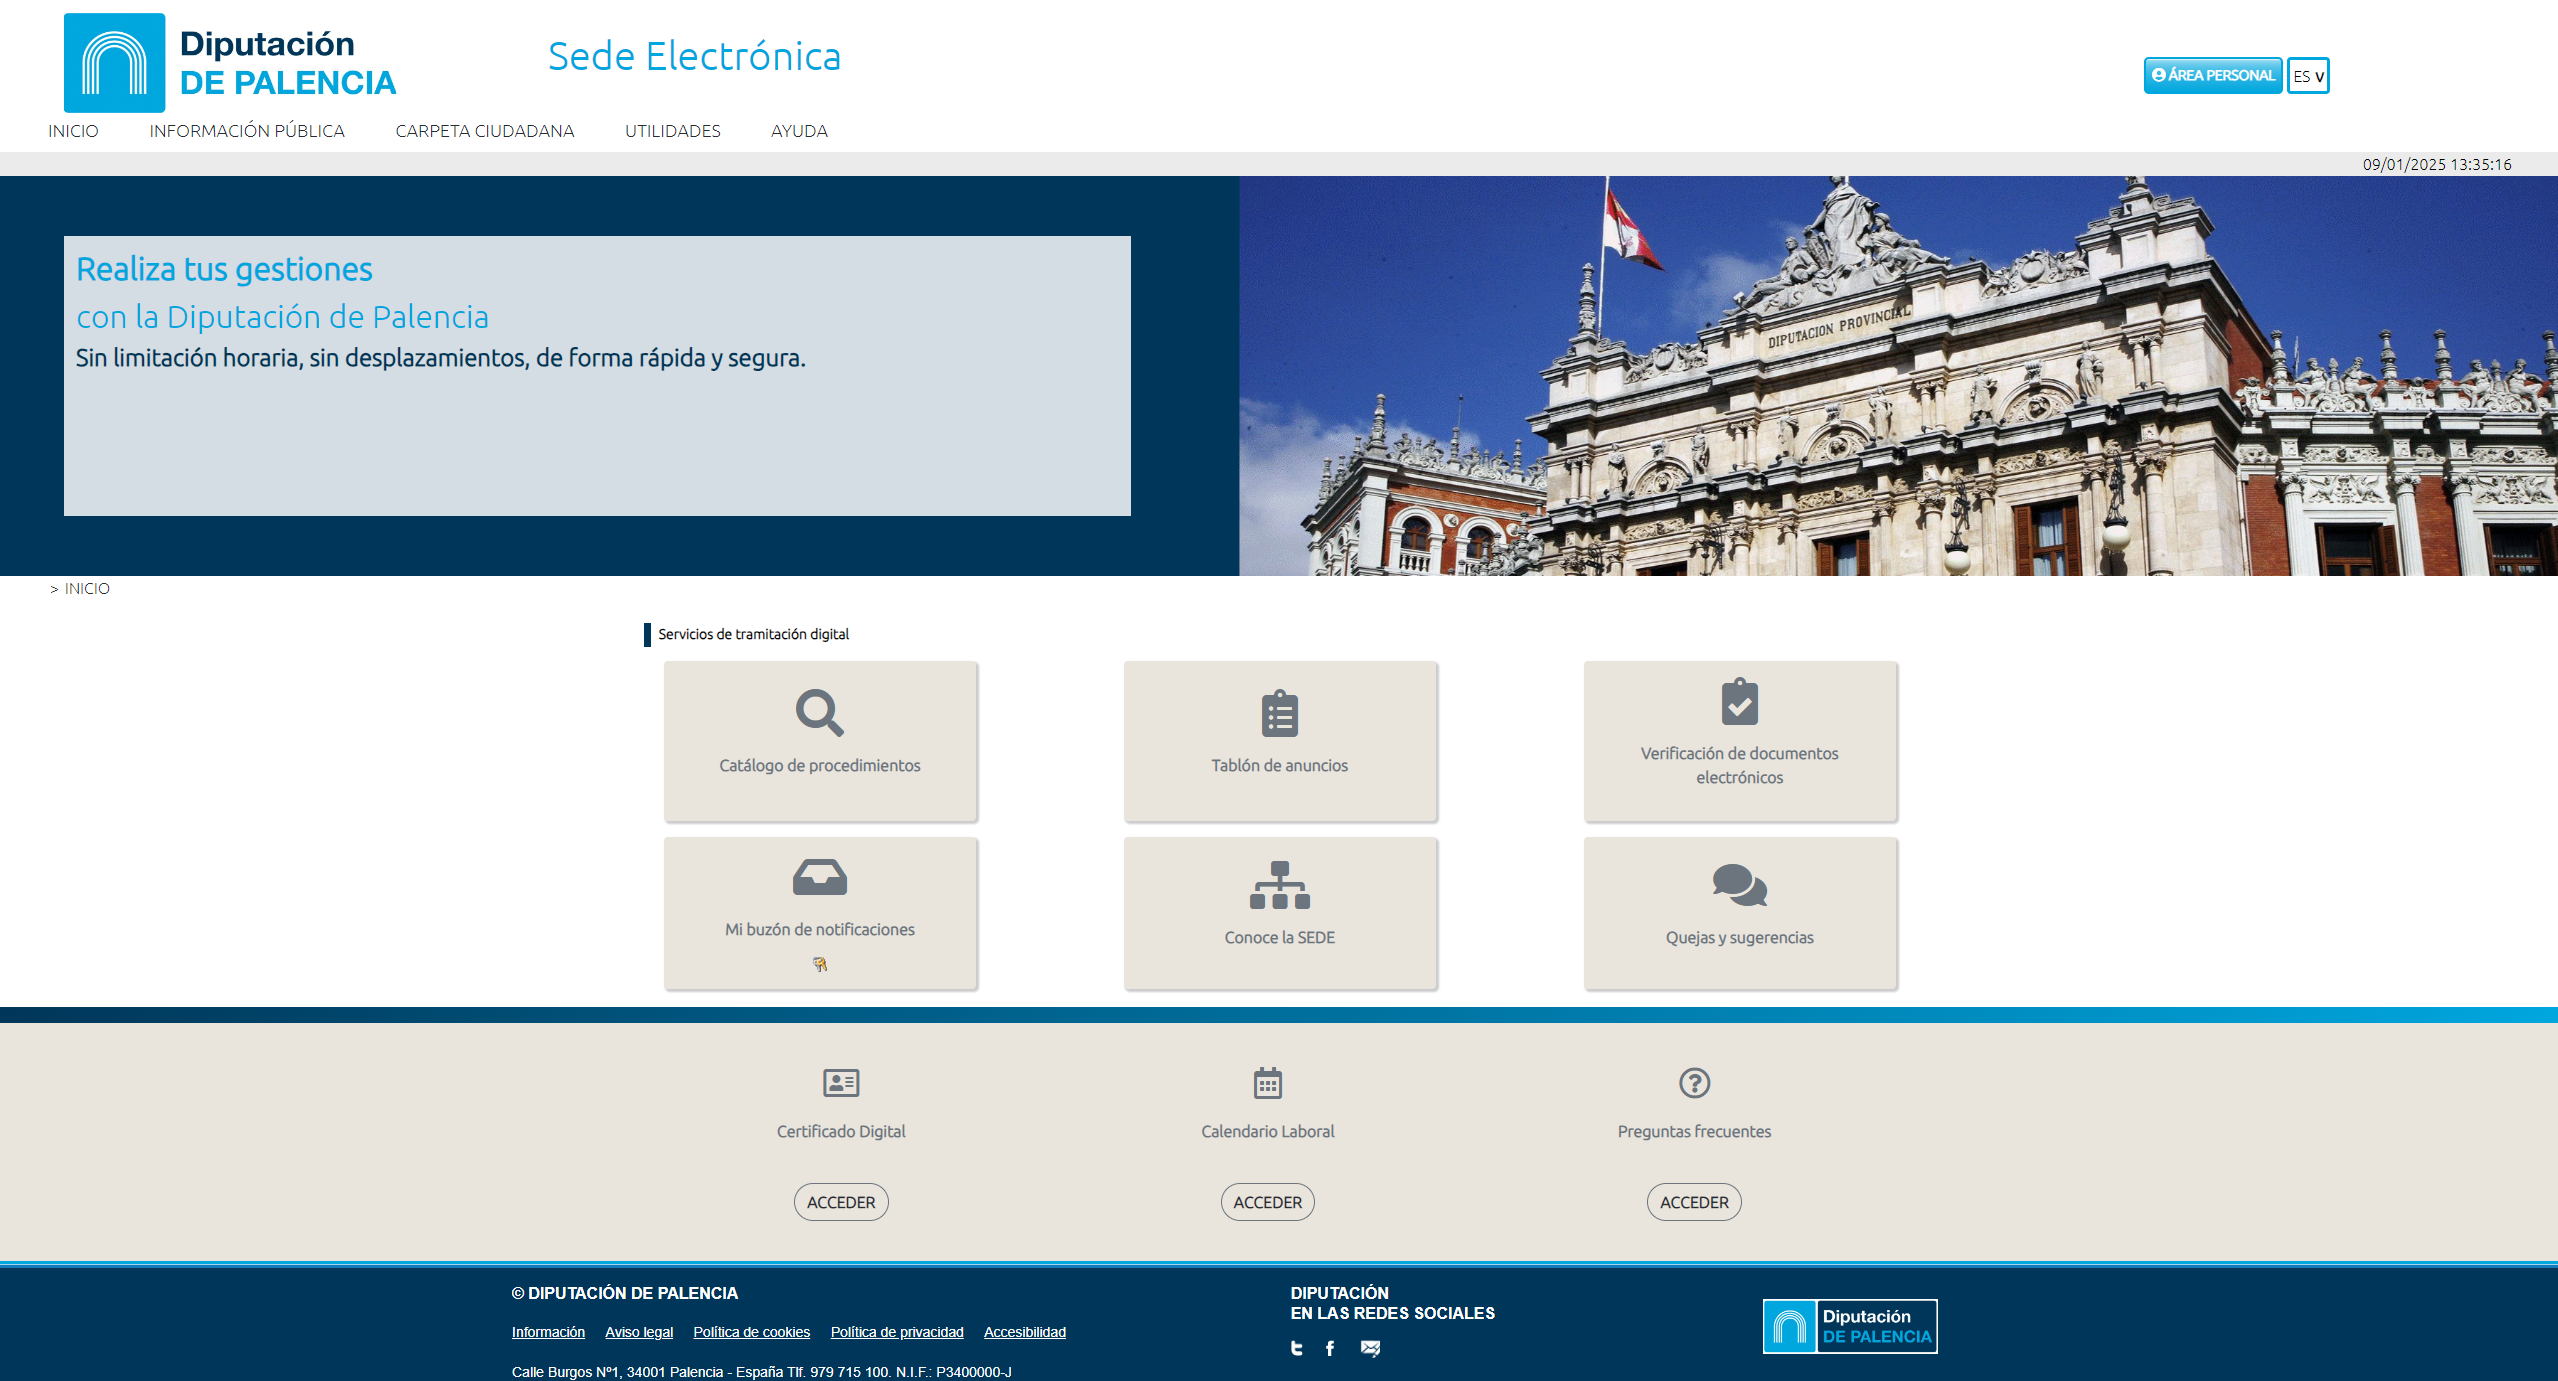Image resolution: width=2558 pixels, height=1381 pixels.
Task: Click the Catálogo de procedimientos magnifier icon
Action: click(x=819, y=712)
